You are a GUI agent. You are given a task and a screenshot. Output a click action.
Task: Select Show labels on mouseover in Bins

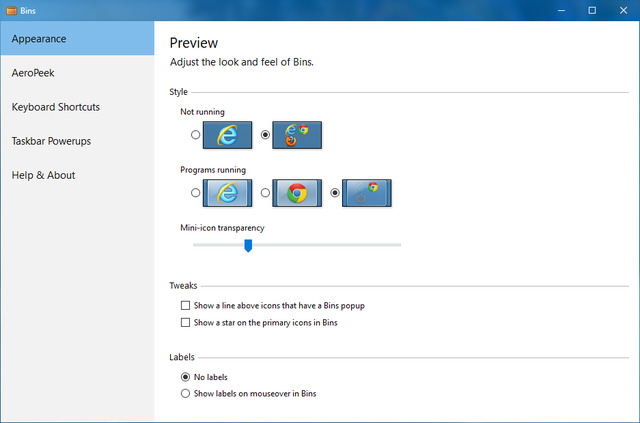[185, 394]
